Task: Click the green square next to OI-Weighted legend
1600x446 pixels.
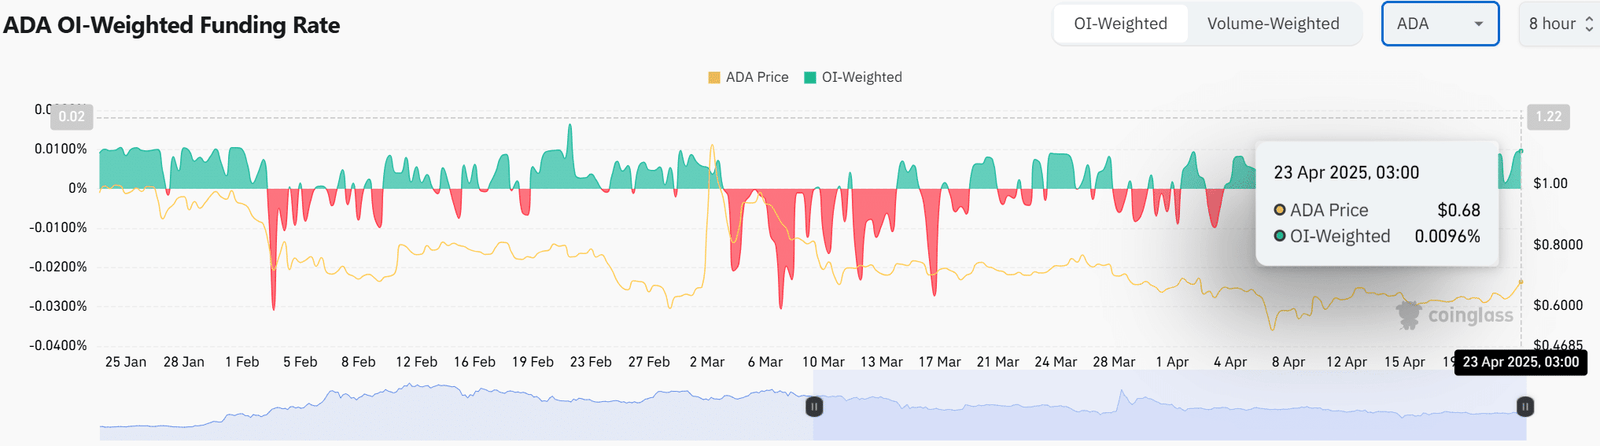Action: 810,77
